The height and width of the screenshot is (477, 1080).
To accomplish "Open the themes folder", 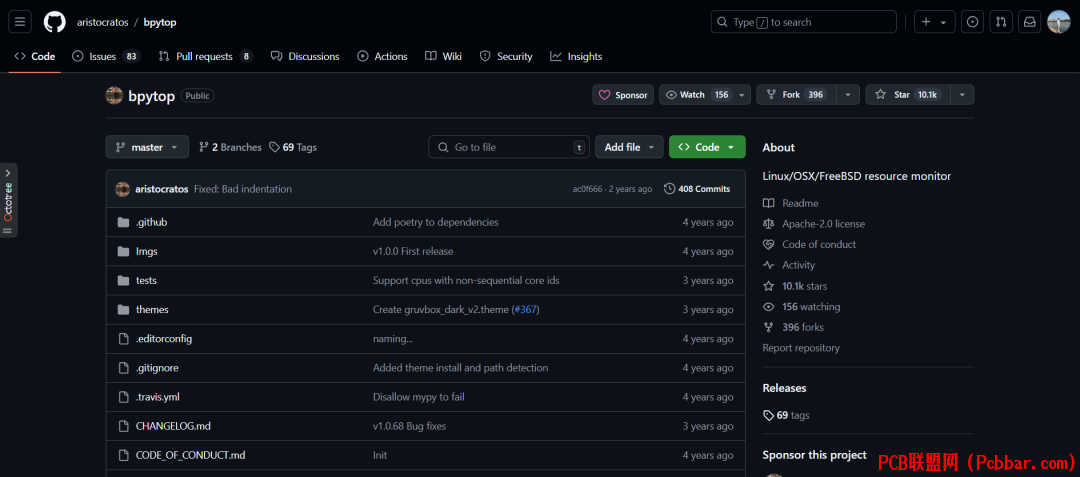I will point(152,310).
